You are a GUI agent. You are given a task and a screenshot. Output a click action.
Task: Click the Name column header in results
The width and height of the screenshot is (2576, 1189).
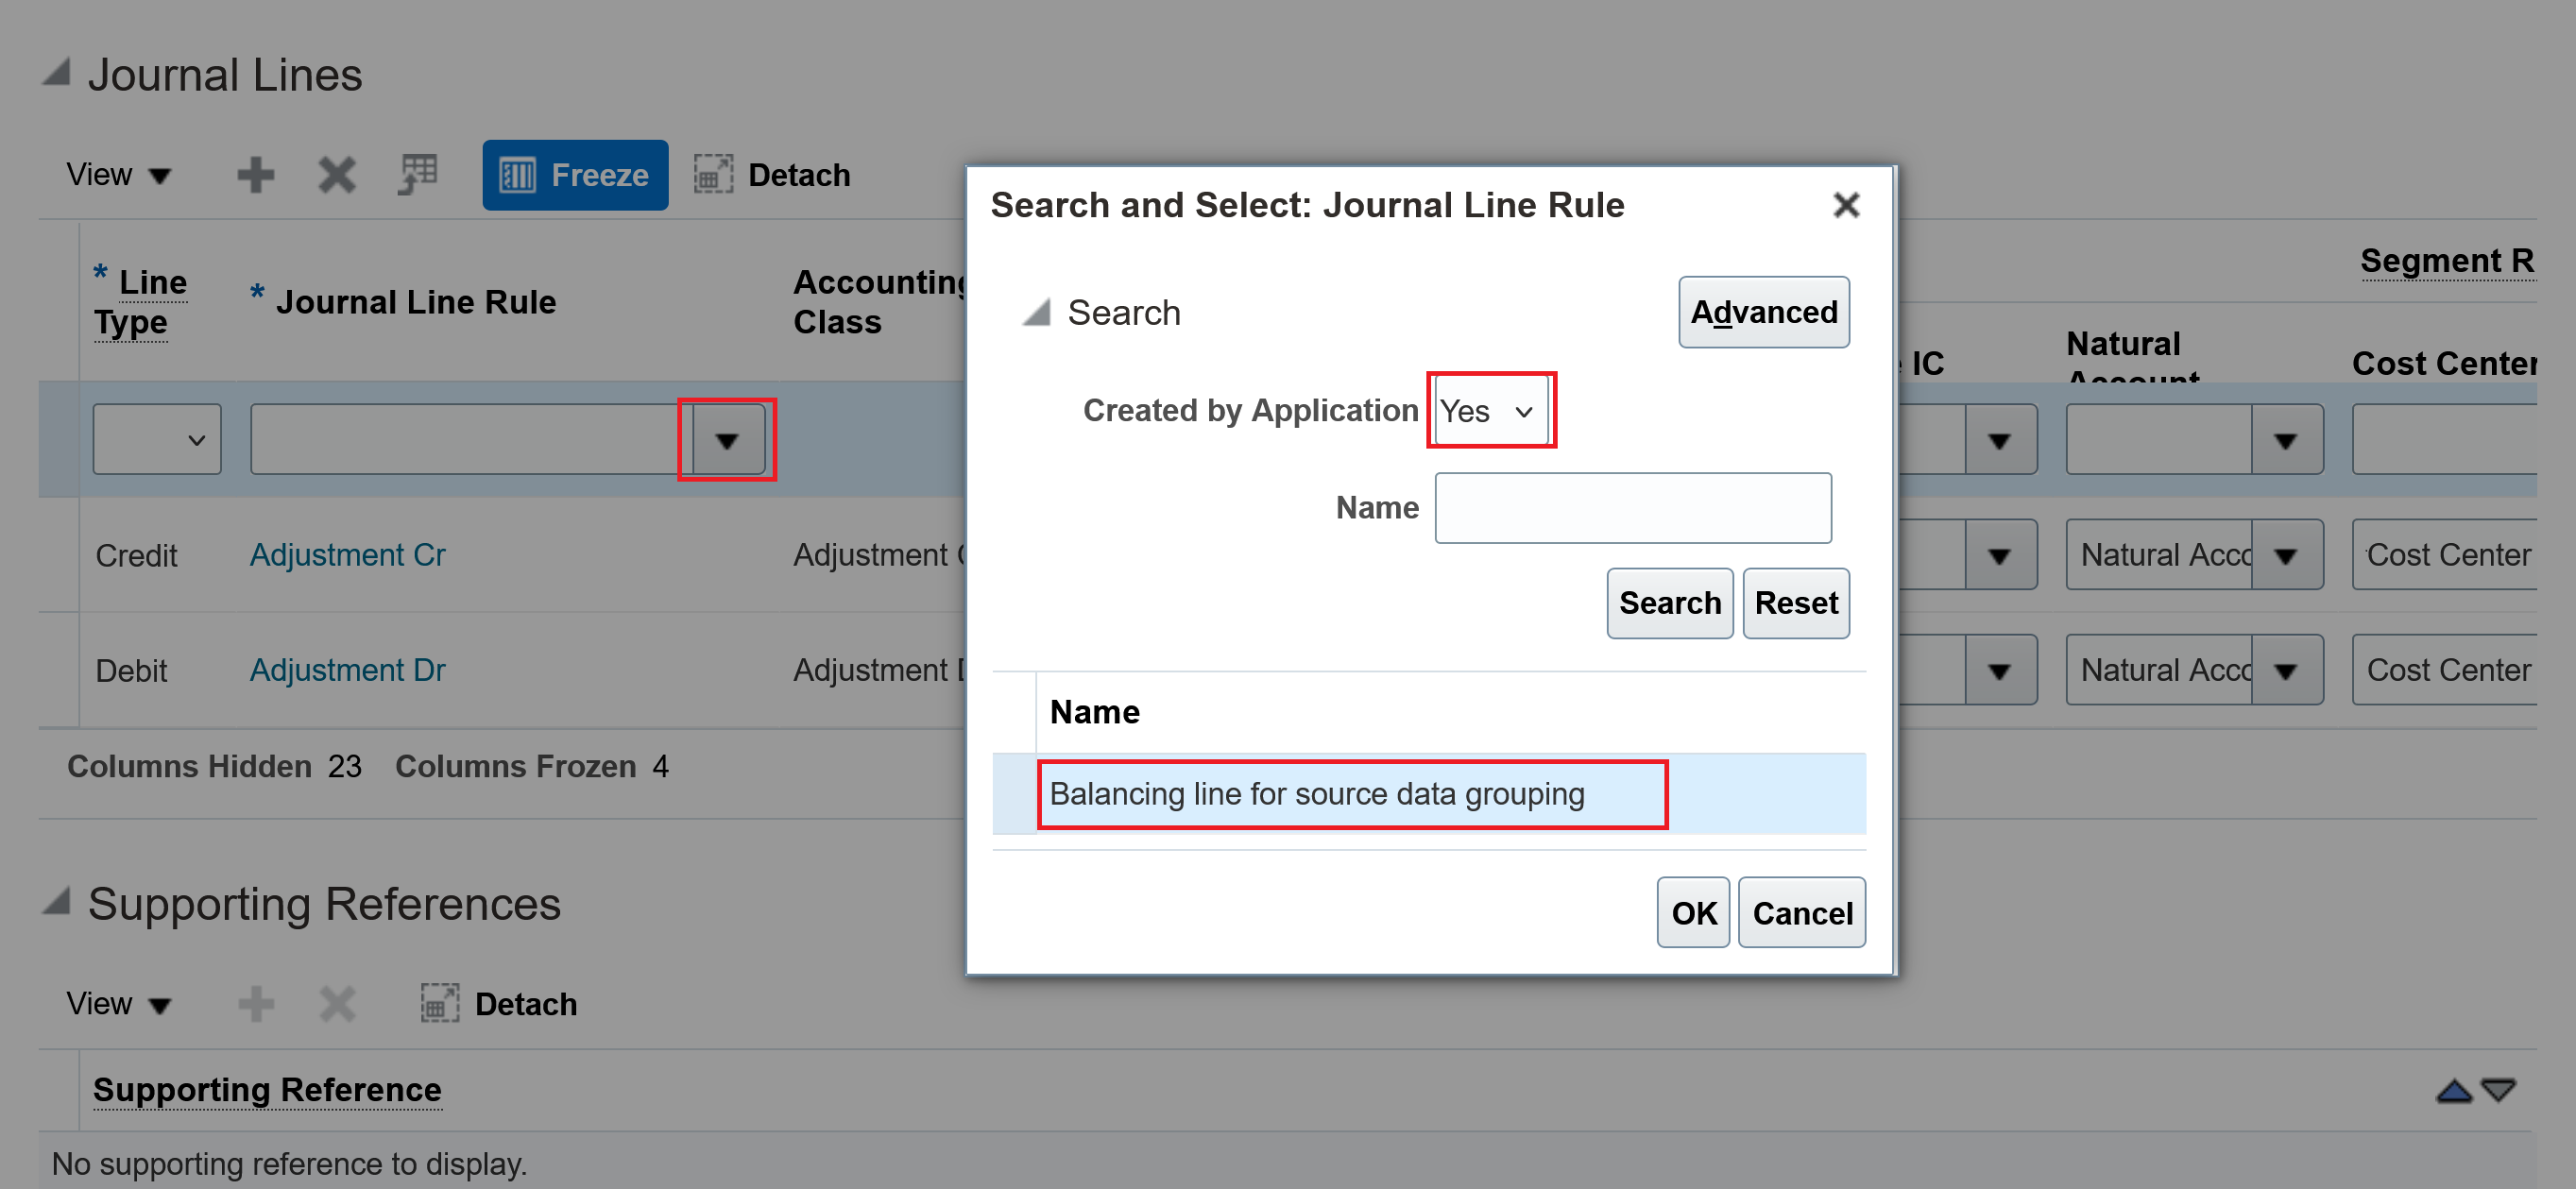click(1094, 712)
